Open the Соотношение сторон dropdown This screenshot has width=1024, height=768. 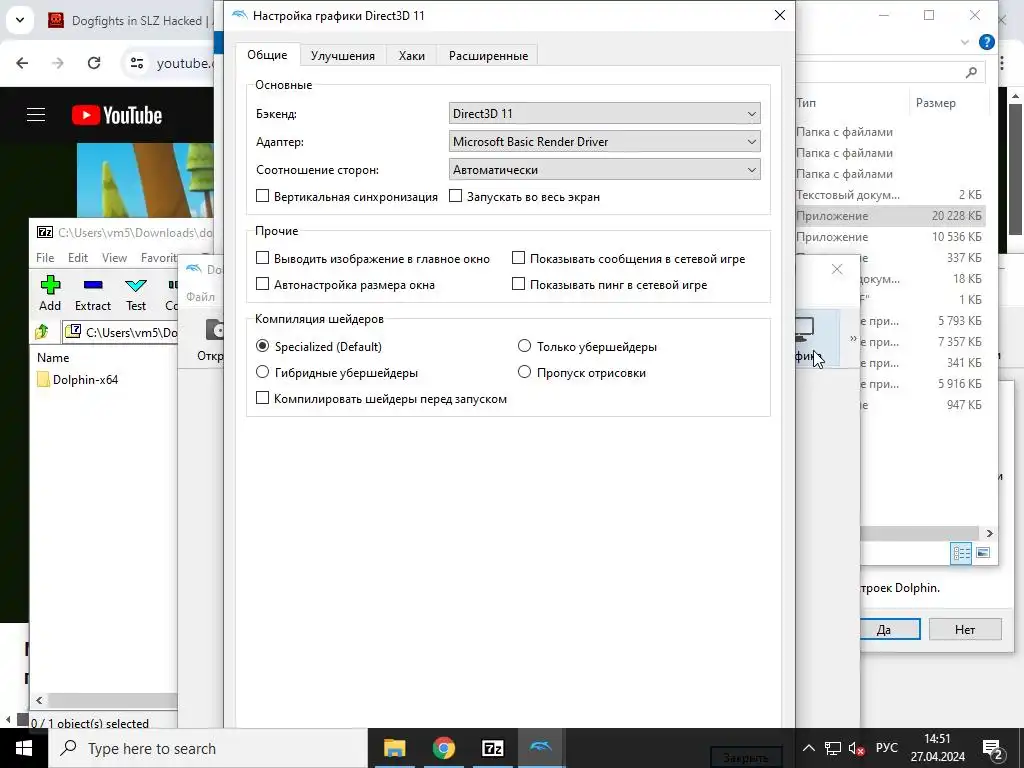coord(604,170)
